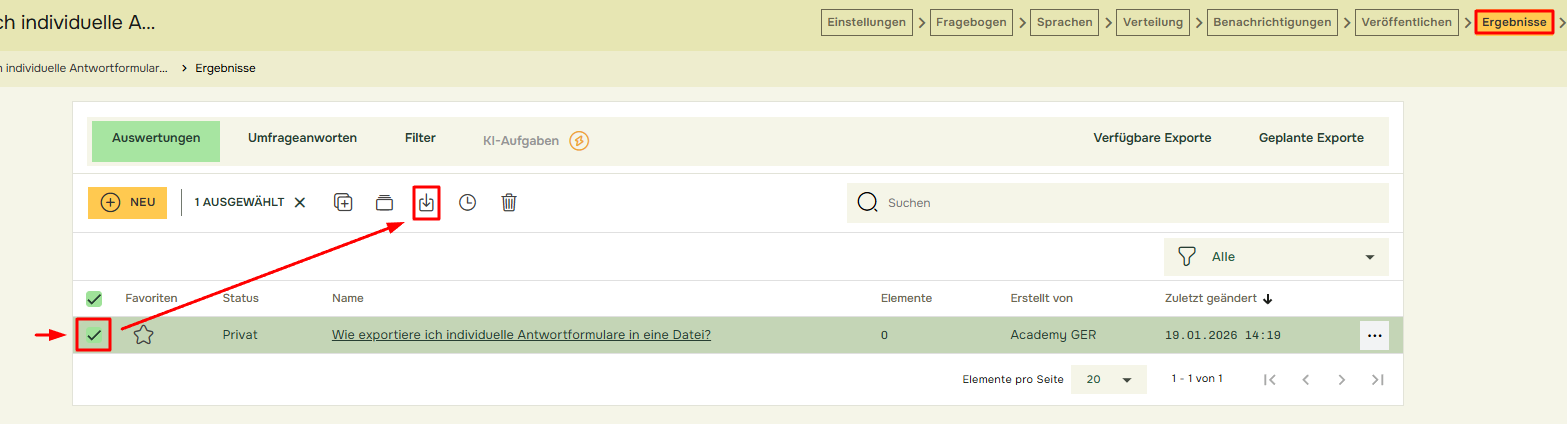Screen dimensions: 1567x424
Task: Go to the Veröffentlichen step
Action: [1406, 22]
